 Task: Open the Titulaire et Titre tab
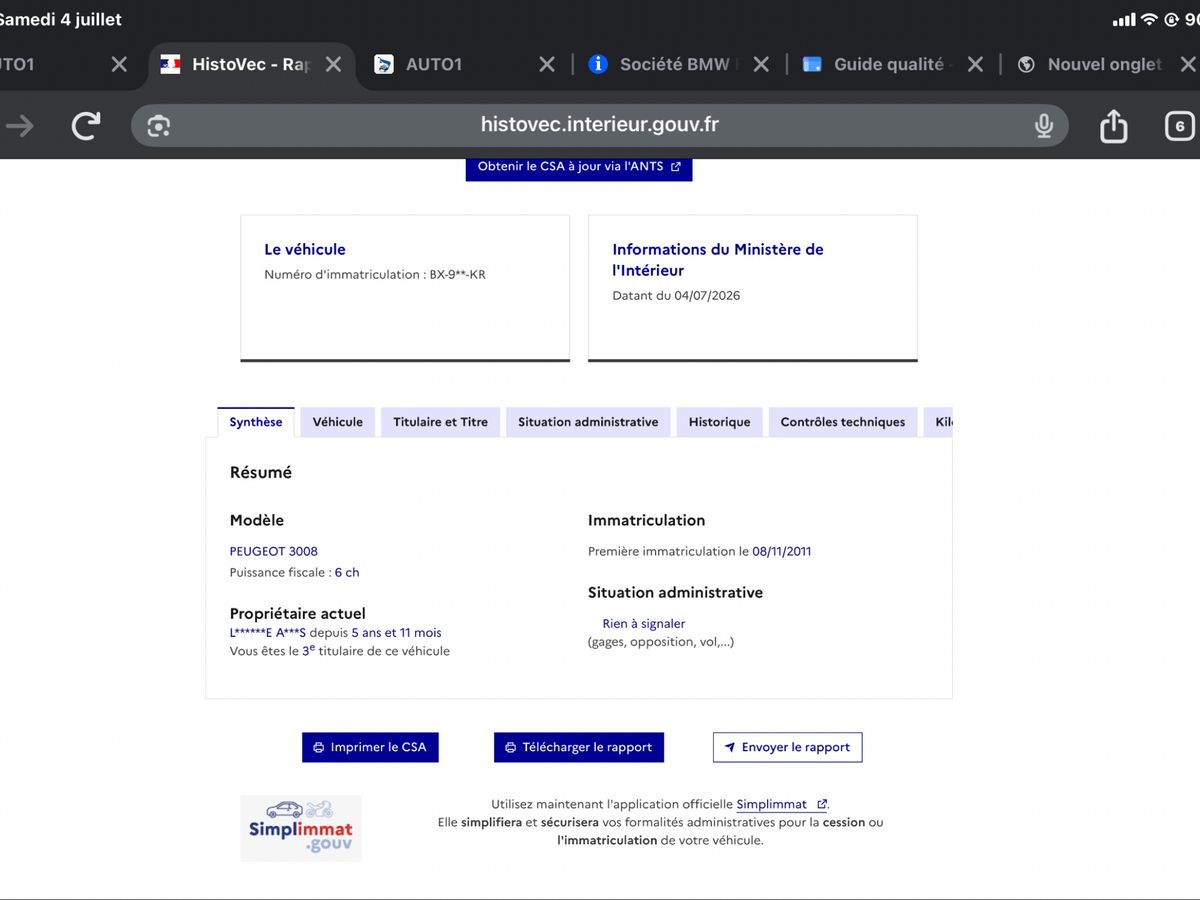(441, 422)
